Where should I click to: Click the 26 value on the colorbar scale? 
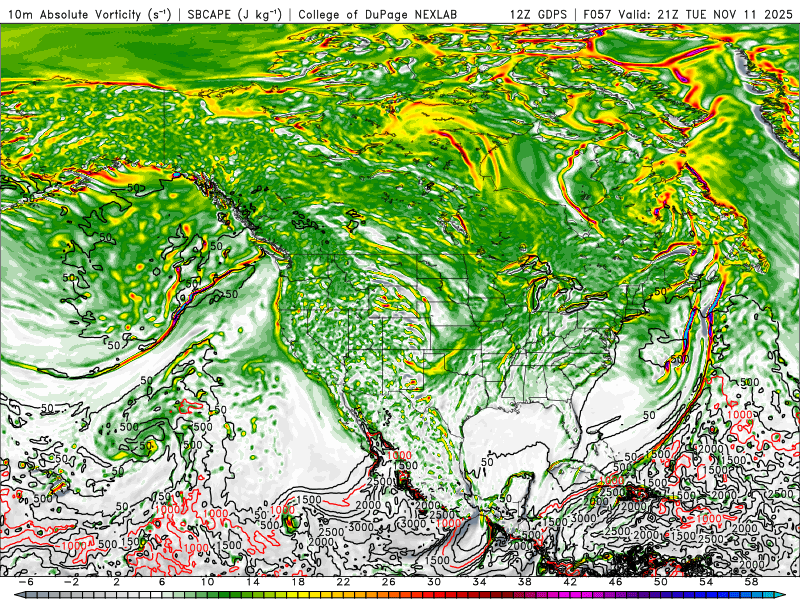pos(389,582)
